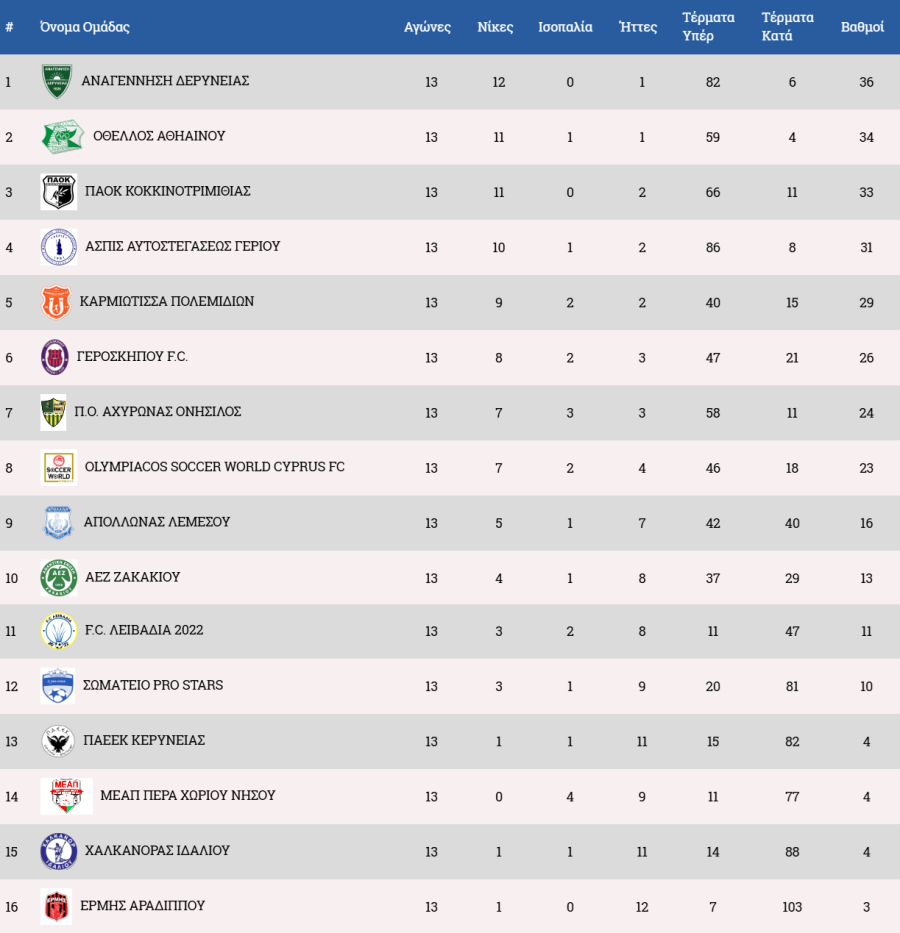The image size is (900, 933).
Task: Click the ΟΘΕΛΛΟΣ ΑΘΗΑΙΝΟΥ team crest
Action: [x=62, y=137]
